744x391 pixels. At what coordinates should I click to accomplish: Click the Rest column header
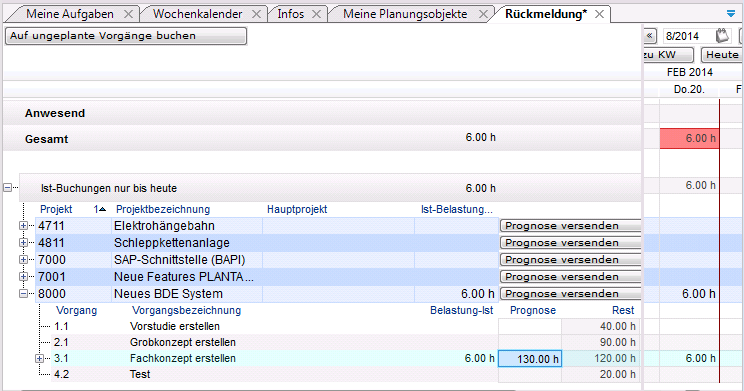[x=623, y=310]
